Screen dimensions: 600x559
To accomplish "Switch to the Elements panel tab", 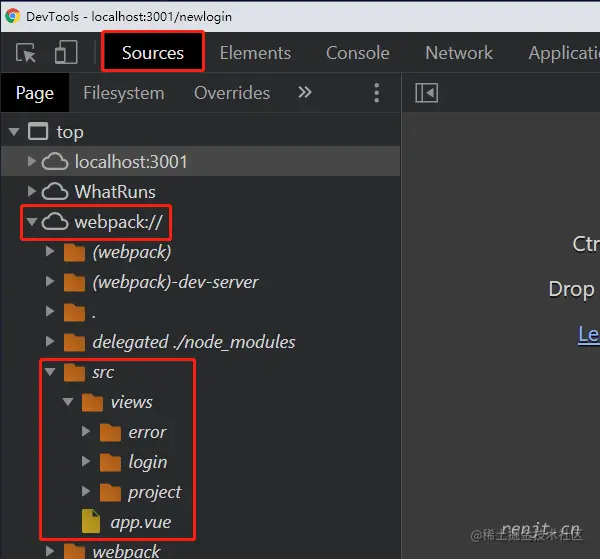I will (255, 53).
